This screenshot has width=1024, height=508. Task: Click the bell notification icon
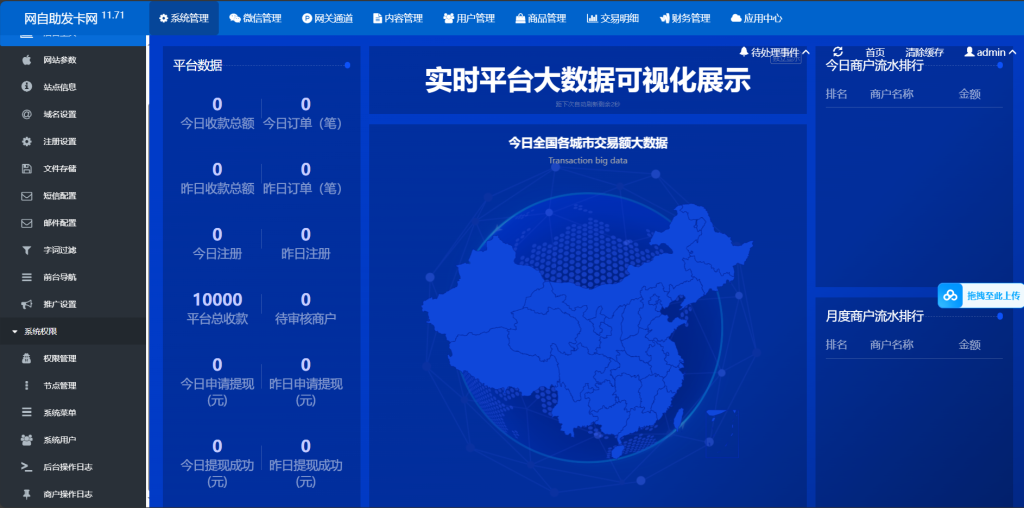[x=744, y=52]
